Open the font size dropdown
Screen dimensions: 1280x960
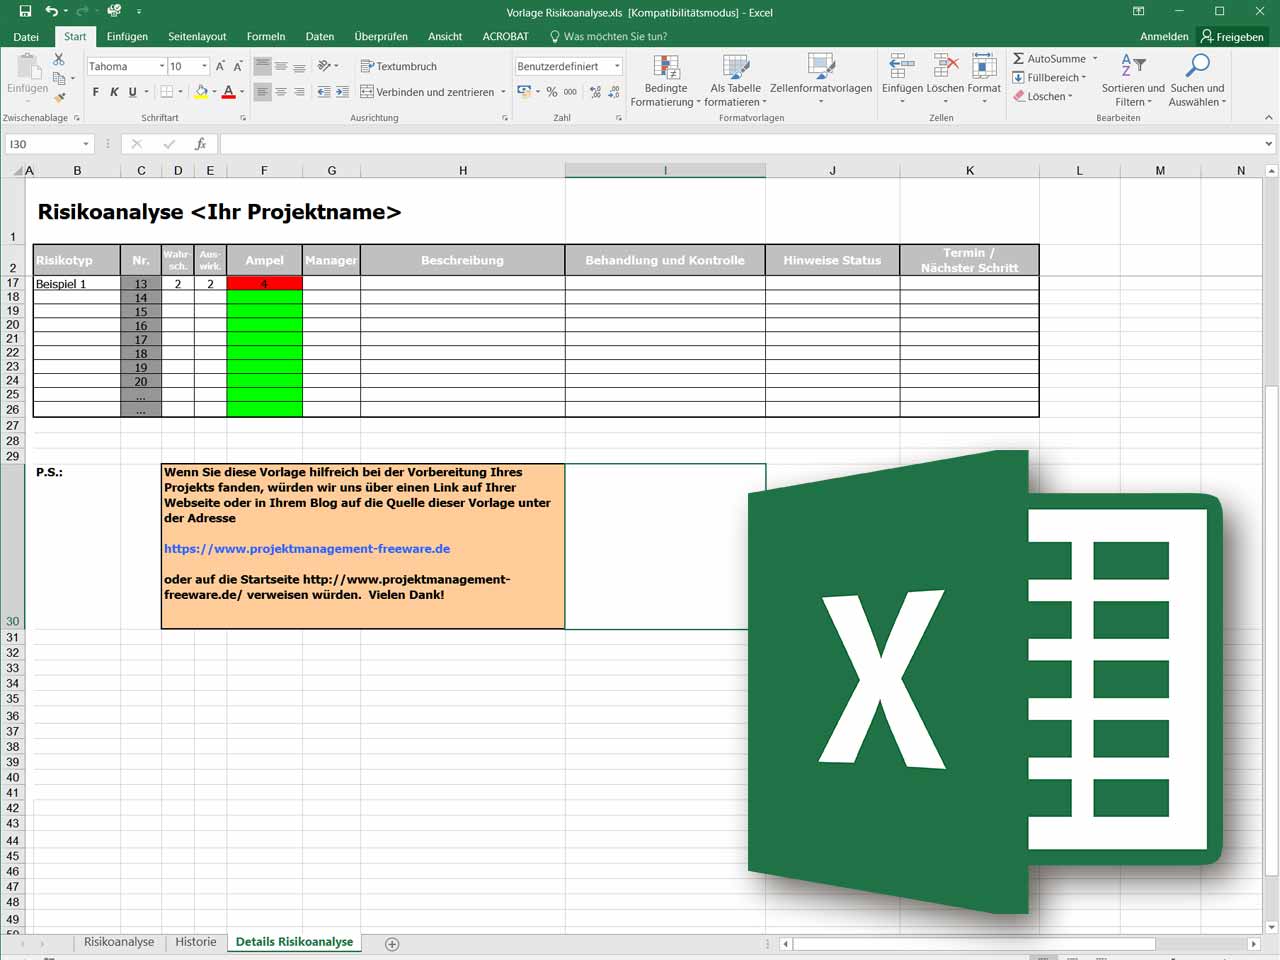coord(205,67)
